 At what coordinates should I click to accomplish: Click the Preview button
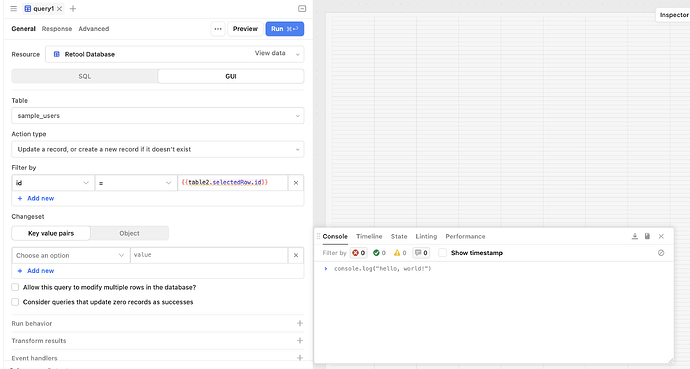coord(245,29)
